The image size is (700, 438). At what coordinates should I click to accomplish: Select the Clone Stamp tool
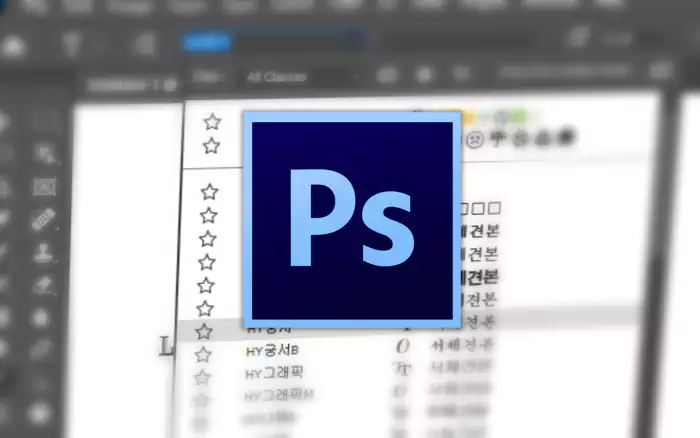[43, 252]
